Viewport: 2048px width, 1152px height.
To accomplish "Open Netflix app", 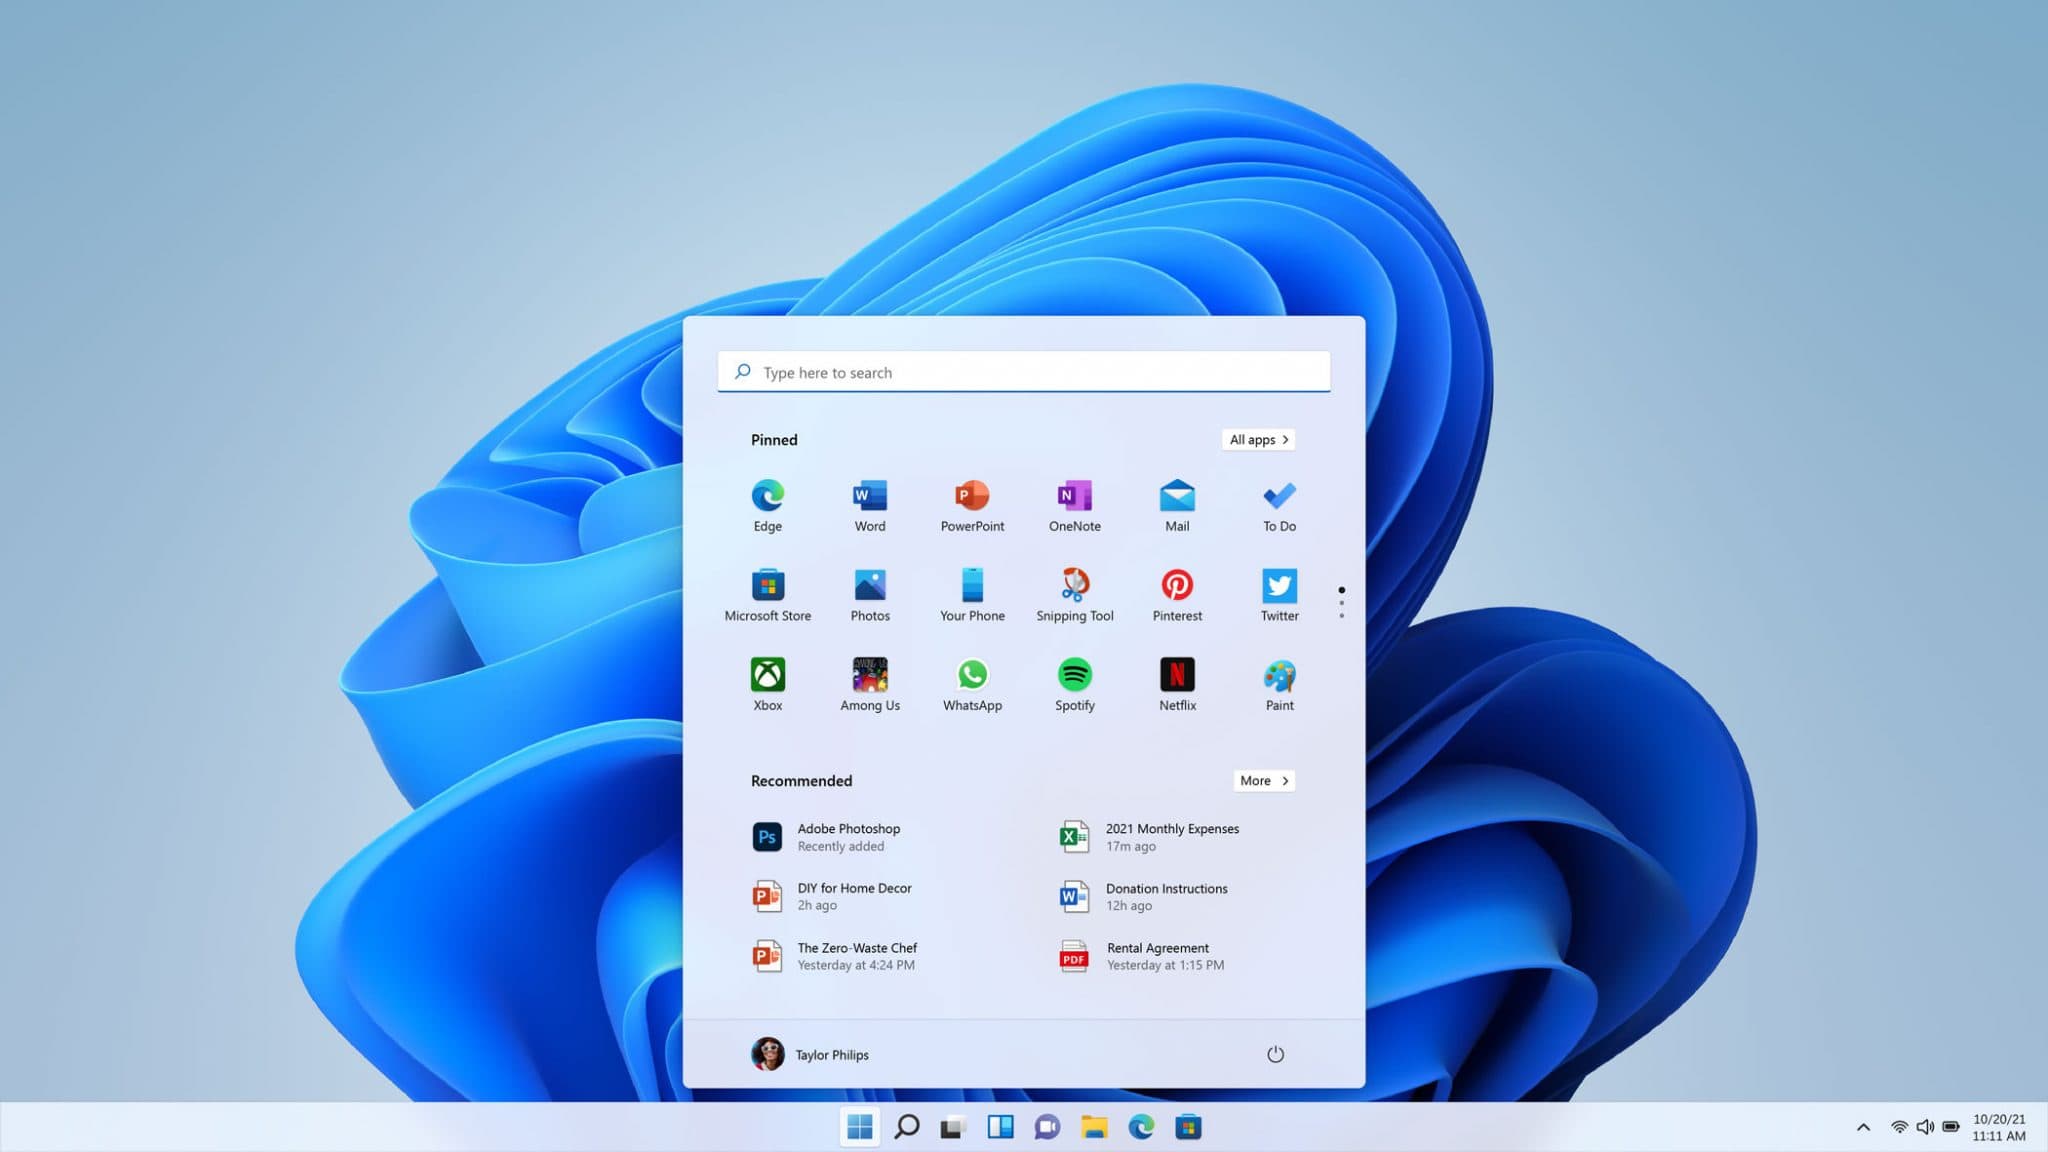I will click(x=1176, y=682).
